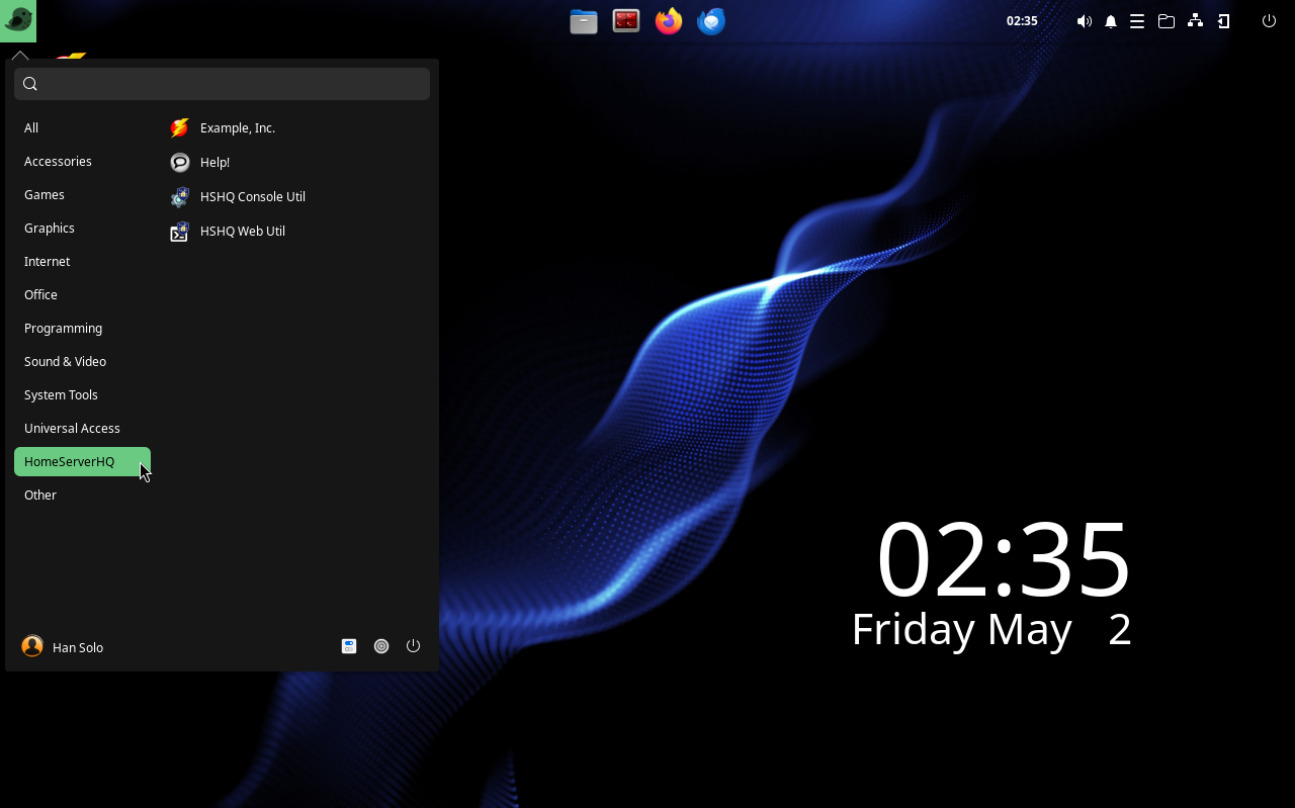Image resolution: width=1295 pixels, height=808 pixels.
Task: Click the power icon in the menu footer
Action: (x=413, y=647)
